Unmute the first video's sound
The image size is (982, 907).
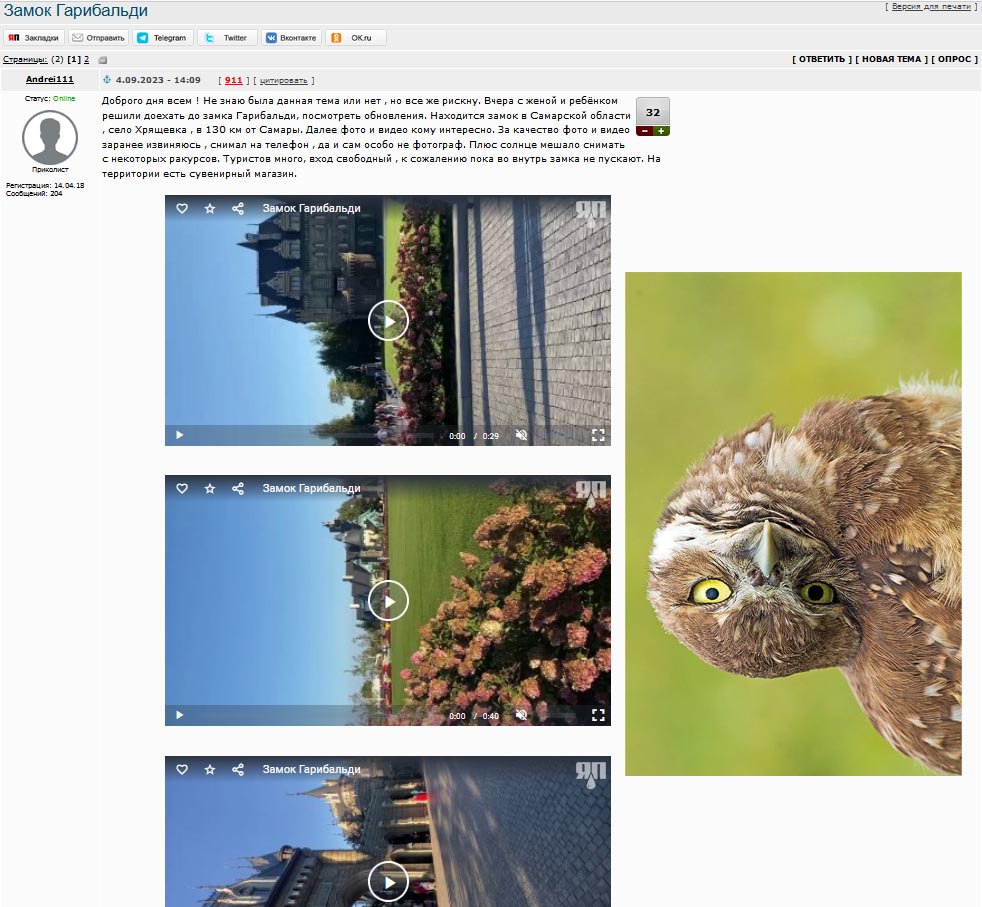[x=521, y=435]
